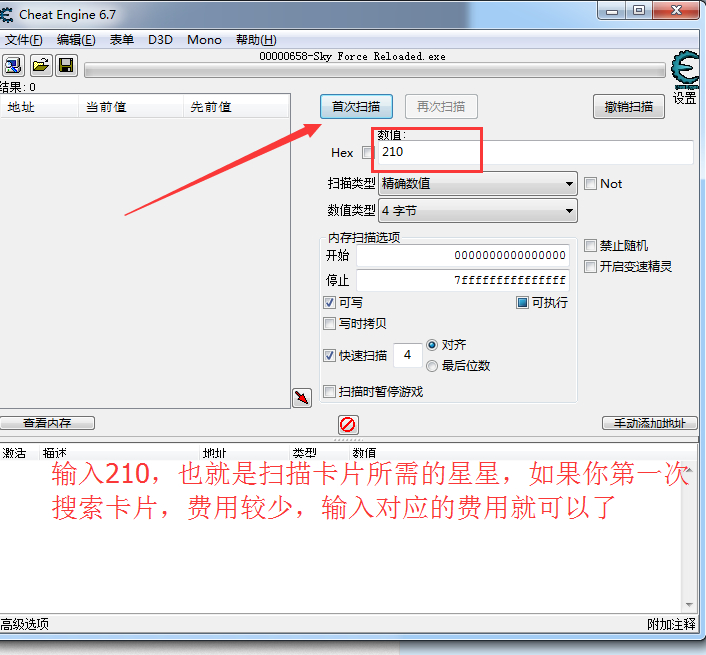Enable 开启变速精灵 checkbox
The image size is (706, 655).
click(590, 267)
